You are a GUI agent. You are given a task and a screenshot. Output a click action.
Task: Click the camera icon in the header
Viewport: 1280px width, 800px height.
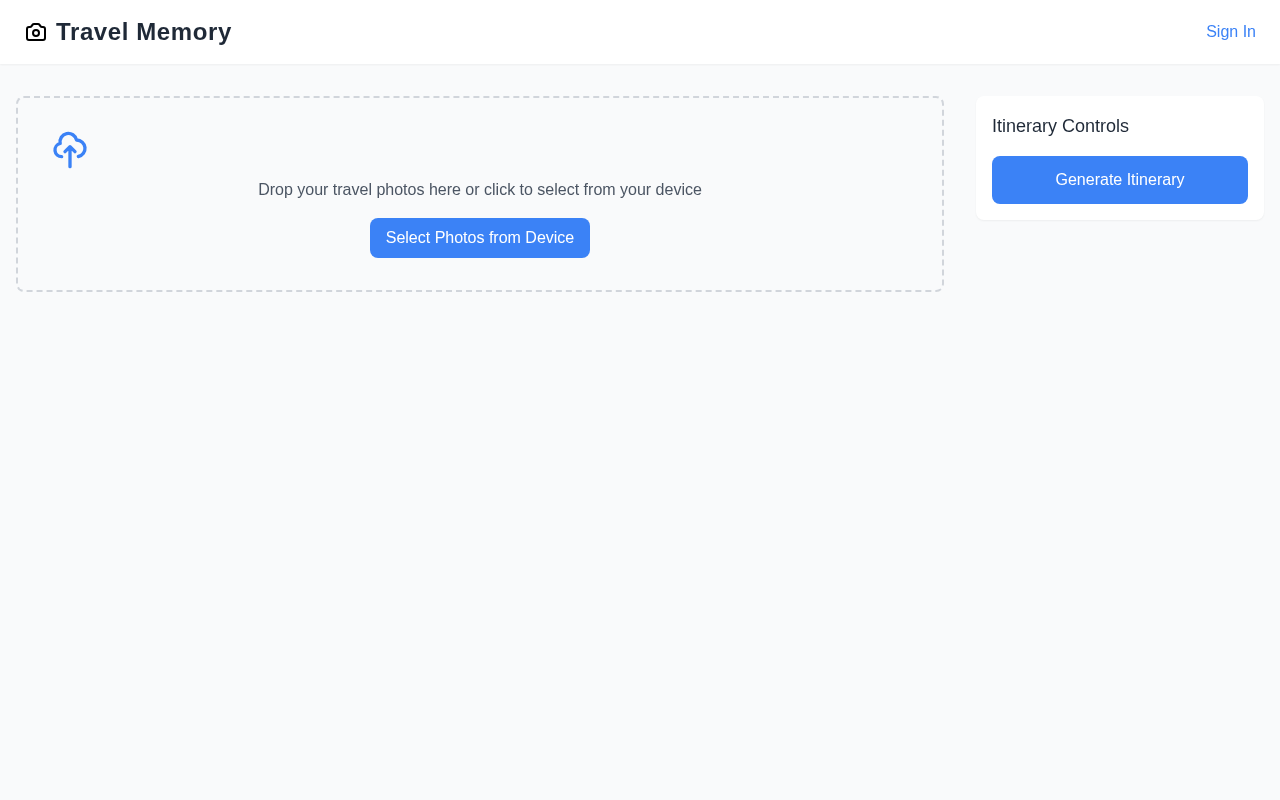[x=36, y=32]
